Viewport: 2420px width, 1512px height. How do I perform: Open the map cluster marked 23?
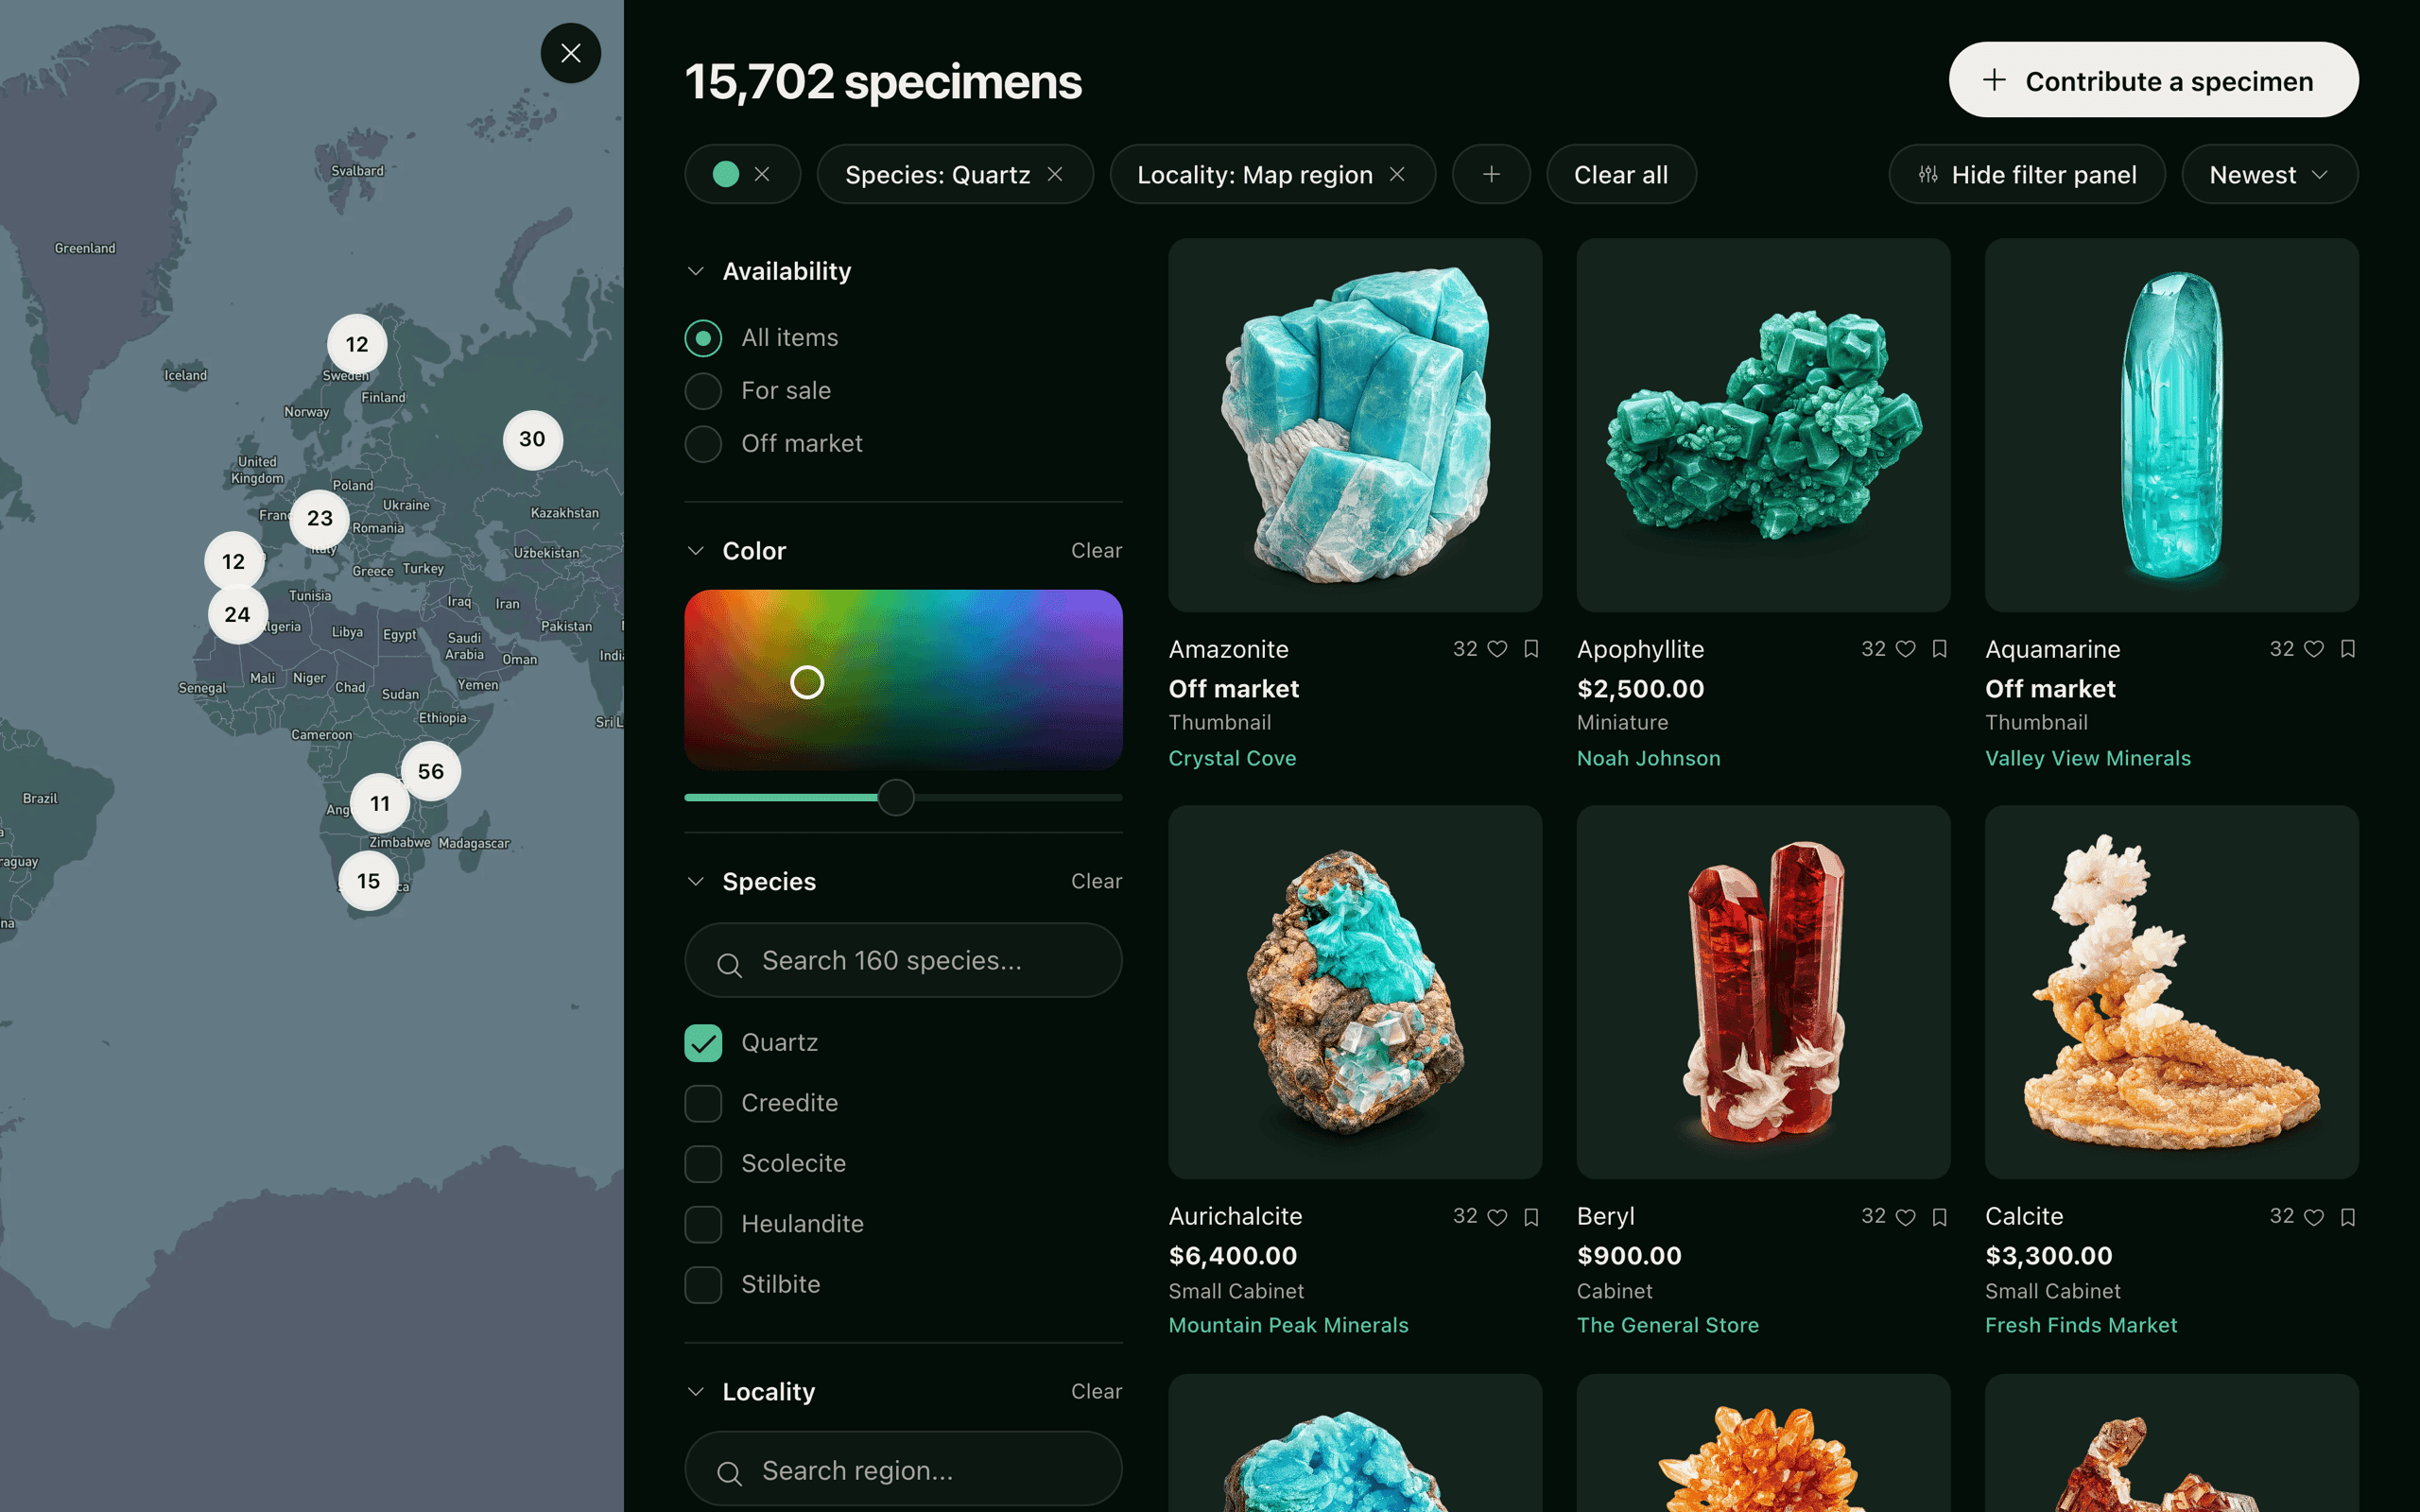320,518
